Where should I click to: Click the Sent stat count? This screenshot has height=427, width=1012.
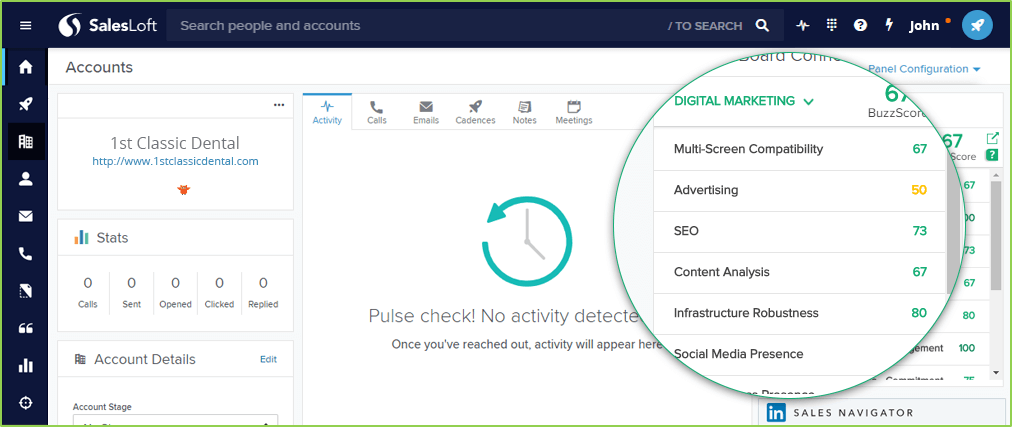(x=132, y=283)
